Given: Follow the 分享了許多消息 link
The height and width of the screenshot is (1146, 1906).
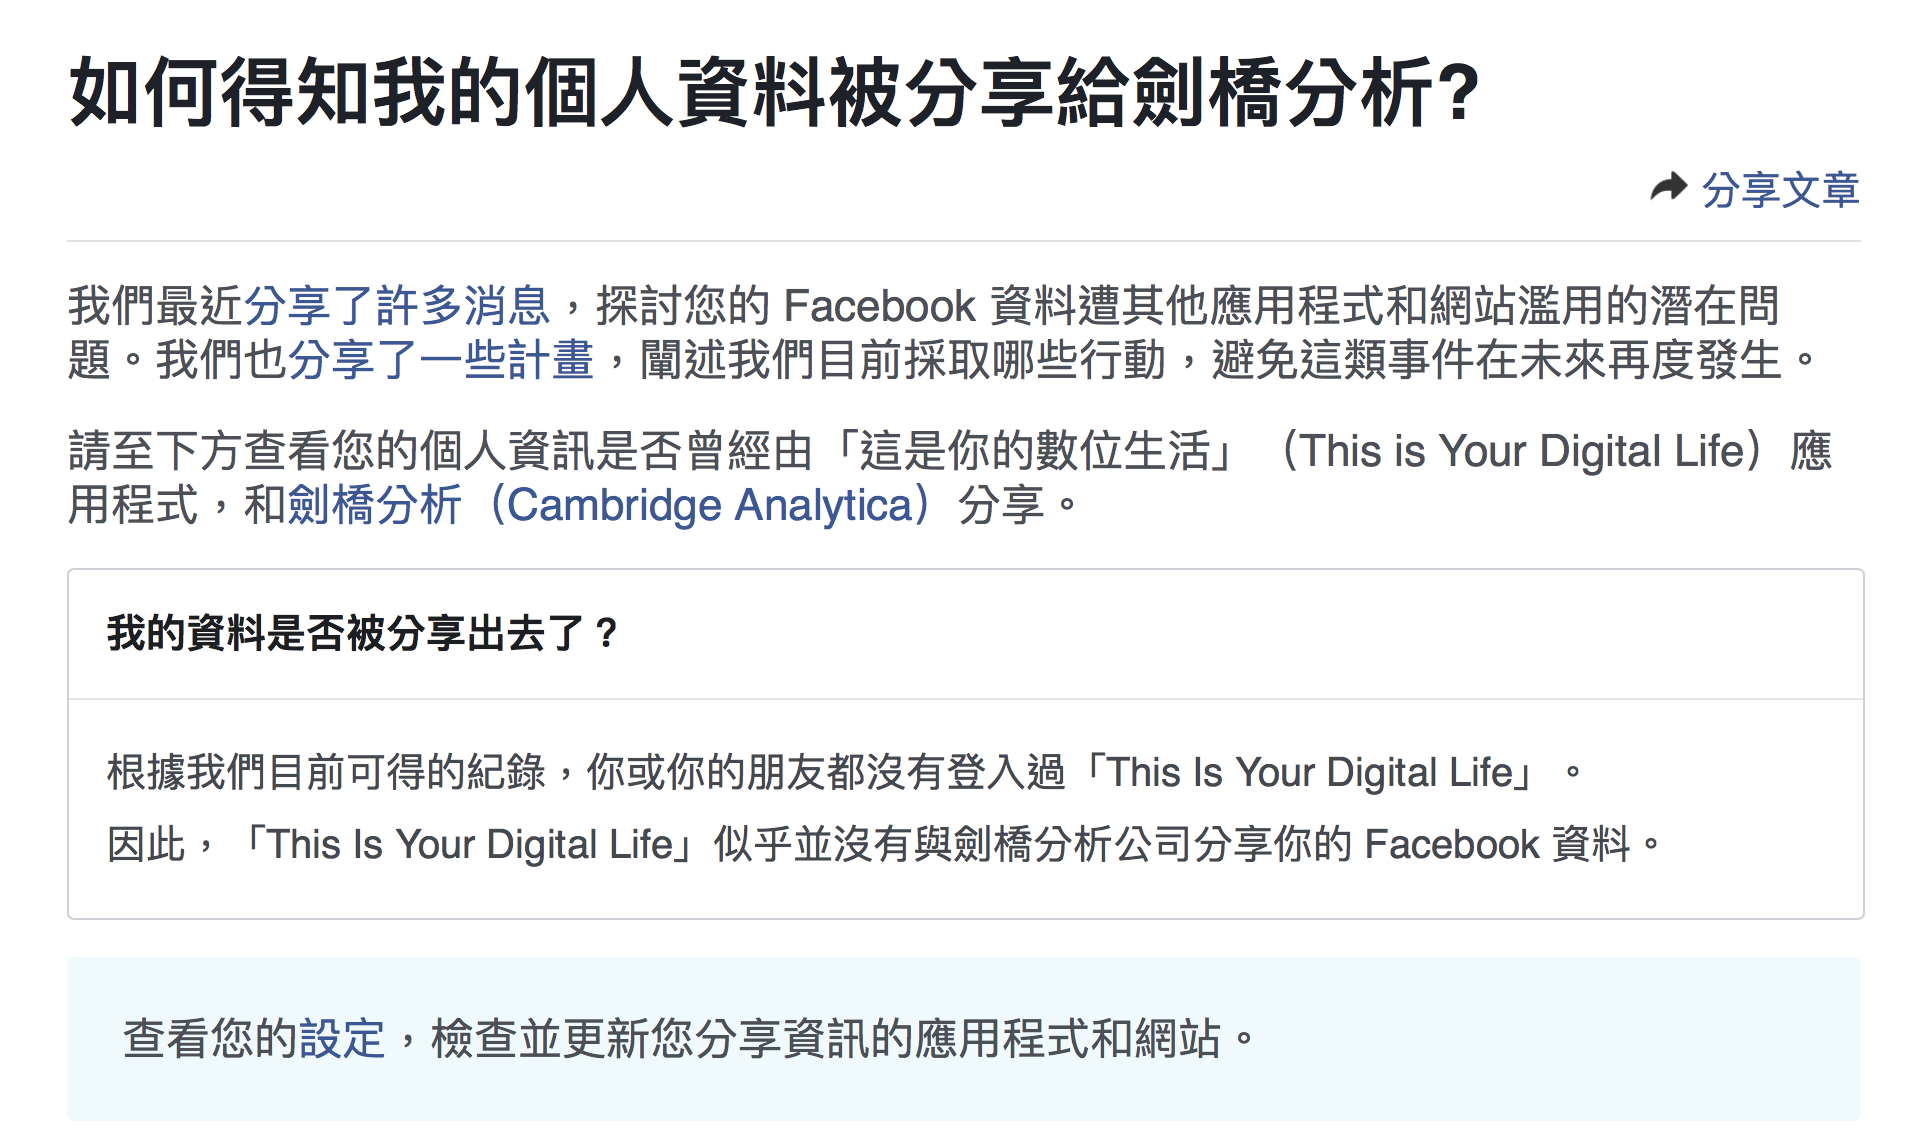Looking at the screenshot, I should (397, 306).
